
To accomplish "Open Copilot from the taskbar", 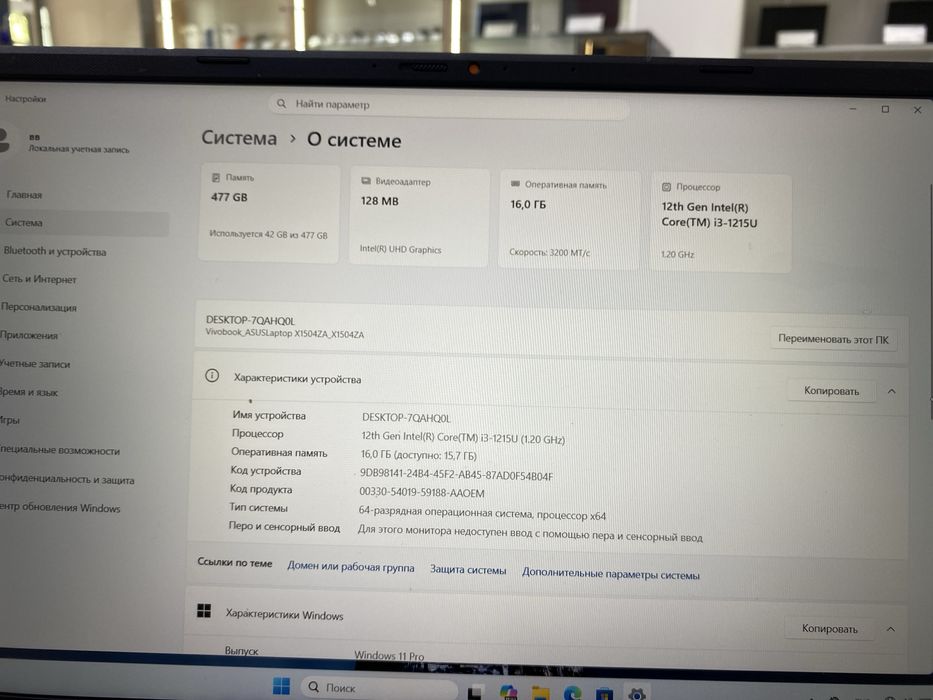I will (x=509, y=692).
